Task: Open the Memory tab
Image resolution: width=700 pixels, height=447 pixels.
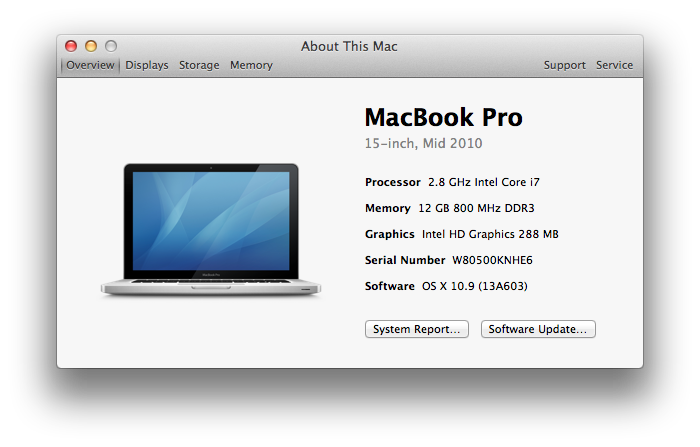Action: 251,65
